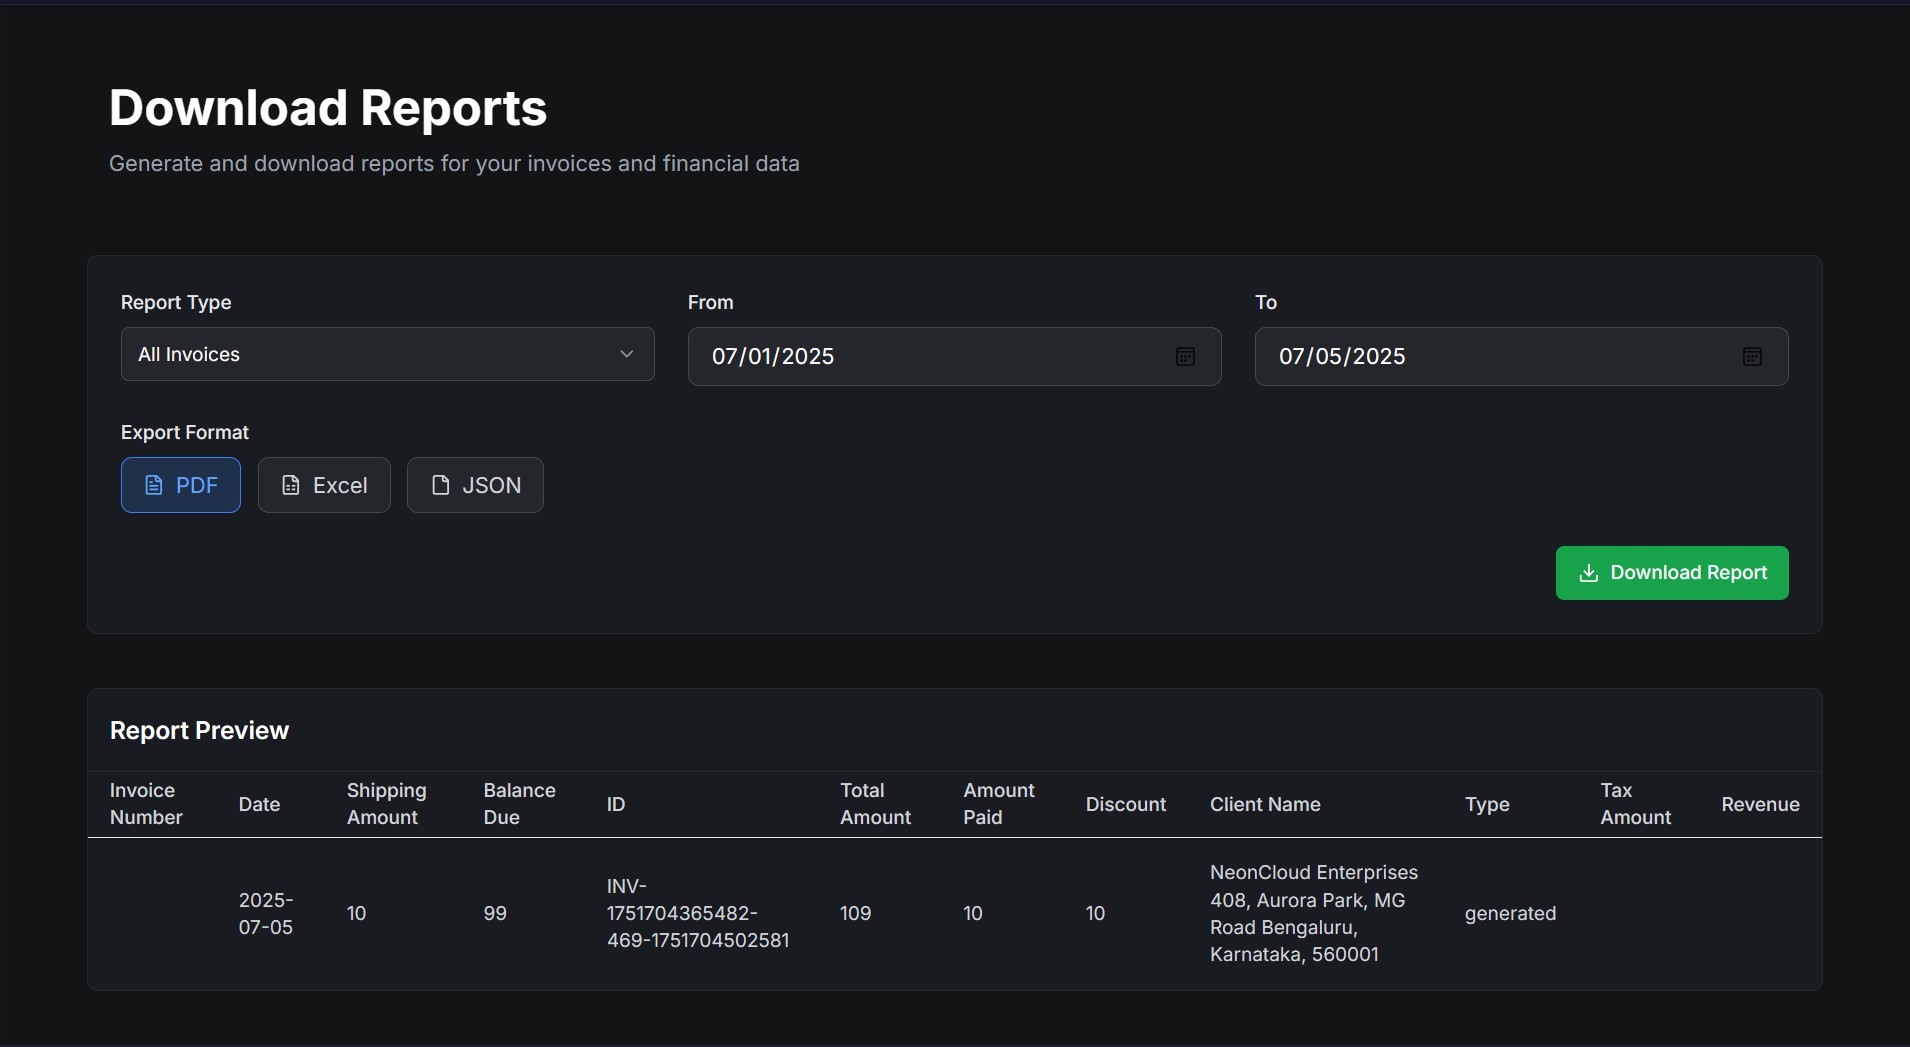Click the document icon inside the PDF button

point(155,484)
